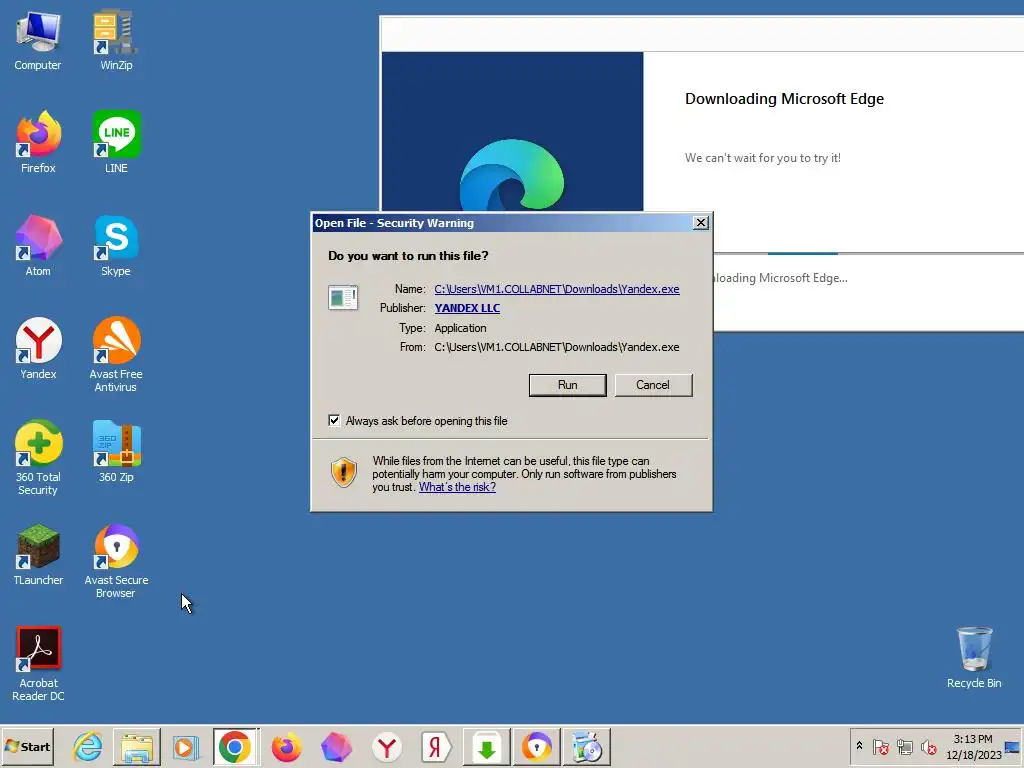The image size is (1024, 768).
Task: Select the Yandex desktop shortcut
Action: [38, 349]
